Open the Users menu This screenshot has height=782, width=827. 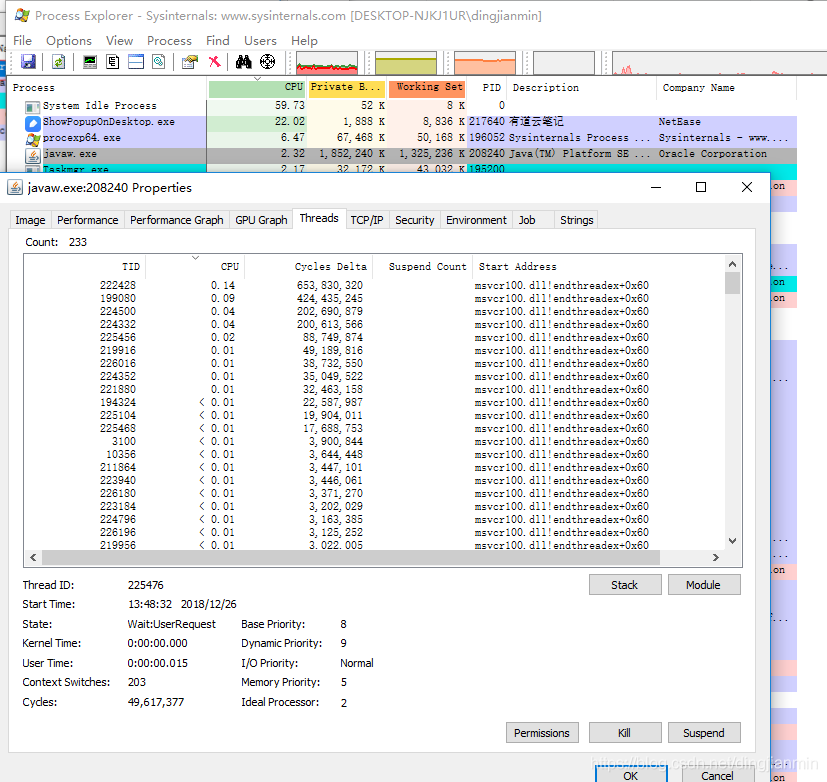coord(261,41)
